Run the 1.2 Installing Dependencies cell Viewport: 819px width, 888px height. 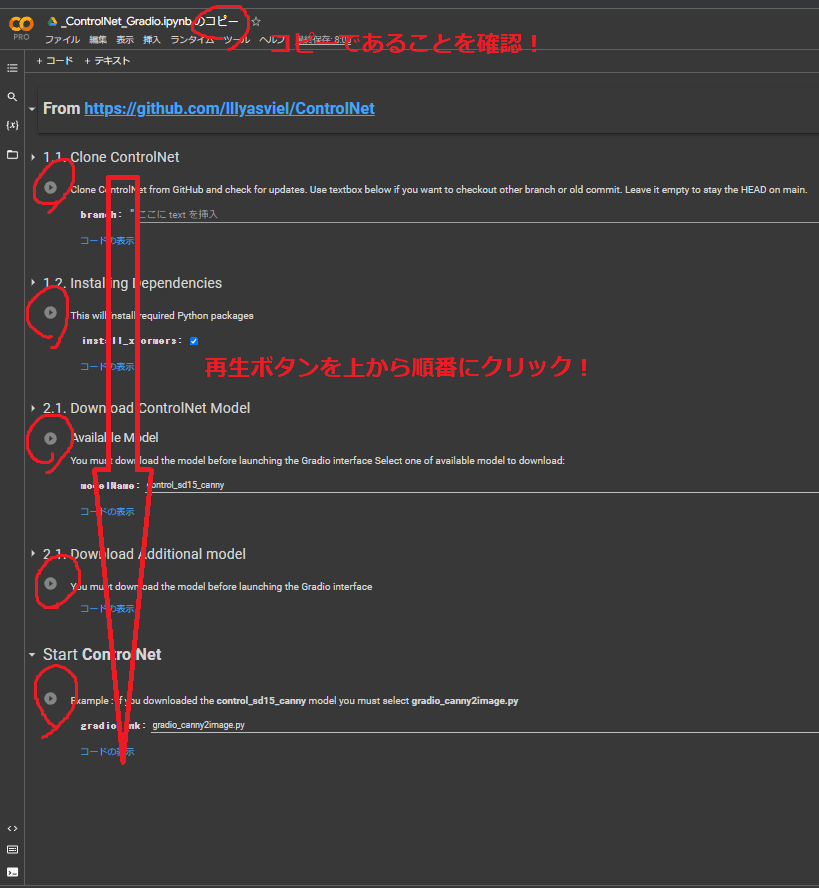(x=50, y=313)
